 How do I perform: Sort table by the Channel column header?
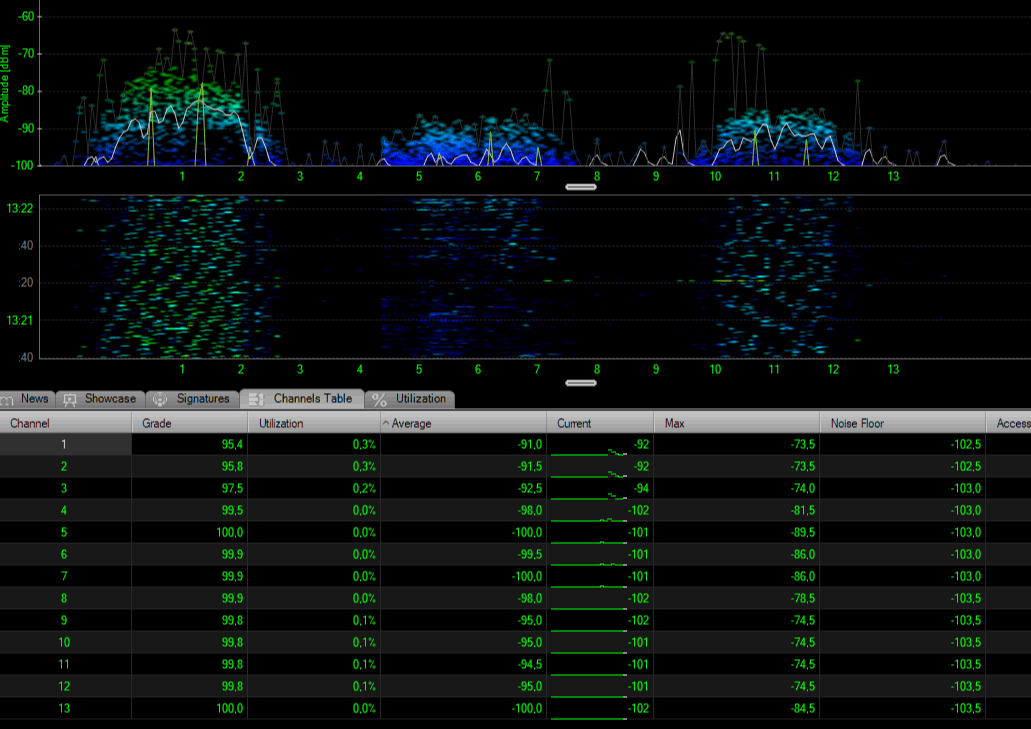tap(66, 423)
